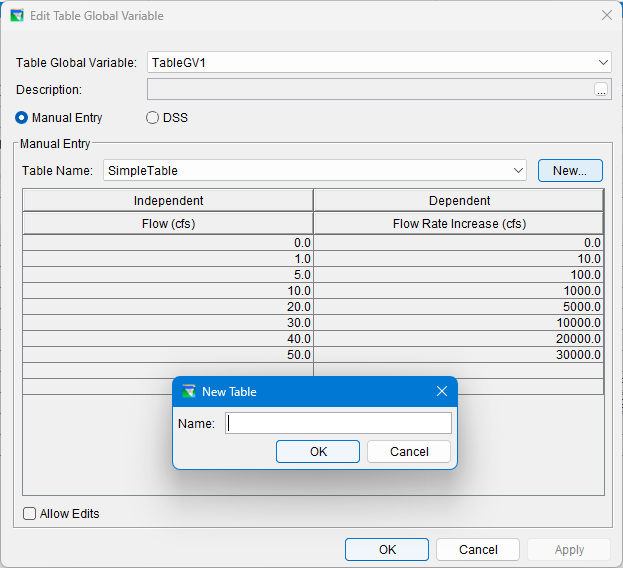Select the DSS radio button
This screenshot has width=623, height=568.
click(x=153, y=118)
